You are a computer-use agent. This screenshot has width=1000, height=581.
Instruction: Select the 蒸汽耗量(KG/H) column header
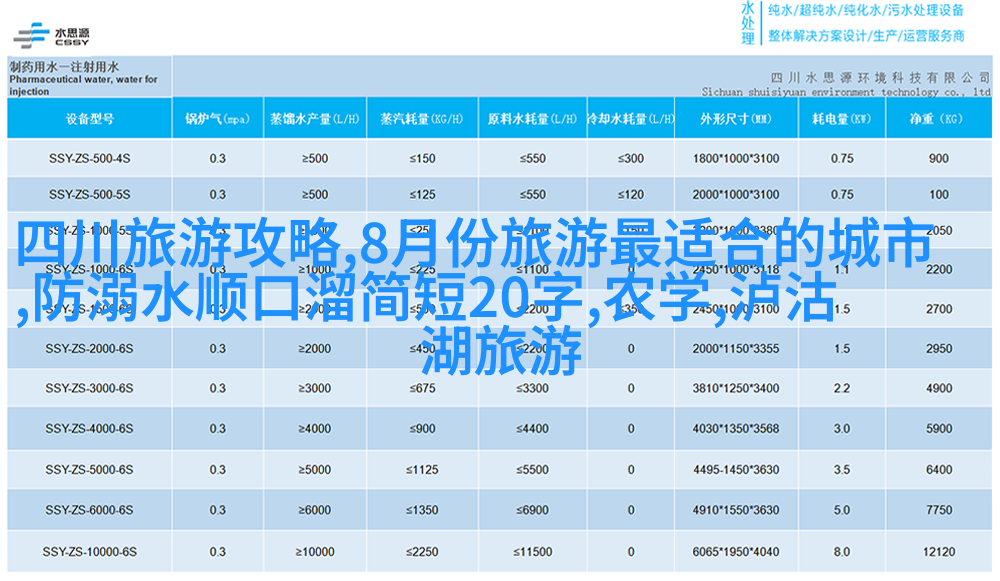coord(422,119)
